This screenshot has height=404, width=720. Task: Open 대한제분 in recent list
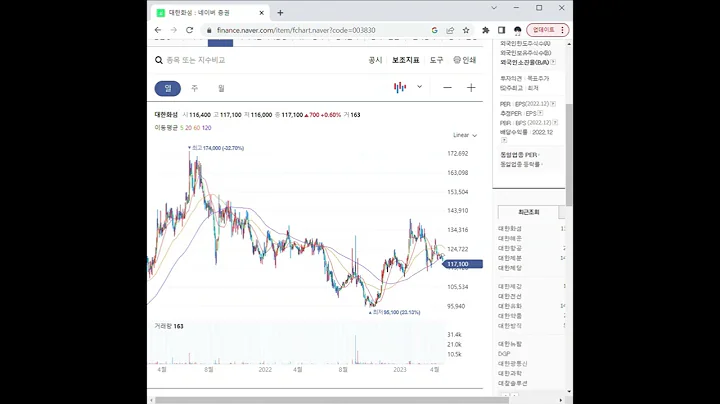pyautogui.click(x=510, y=258)
